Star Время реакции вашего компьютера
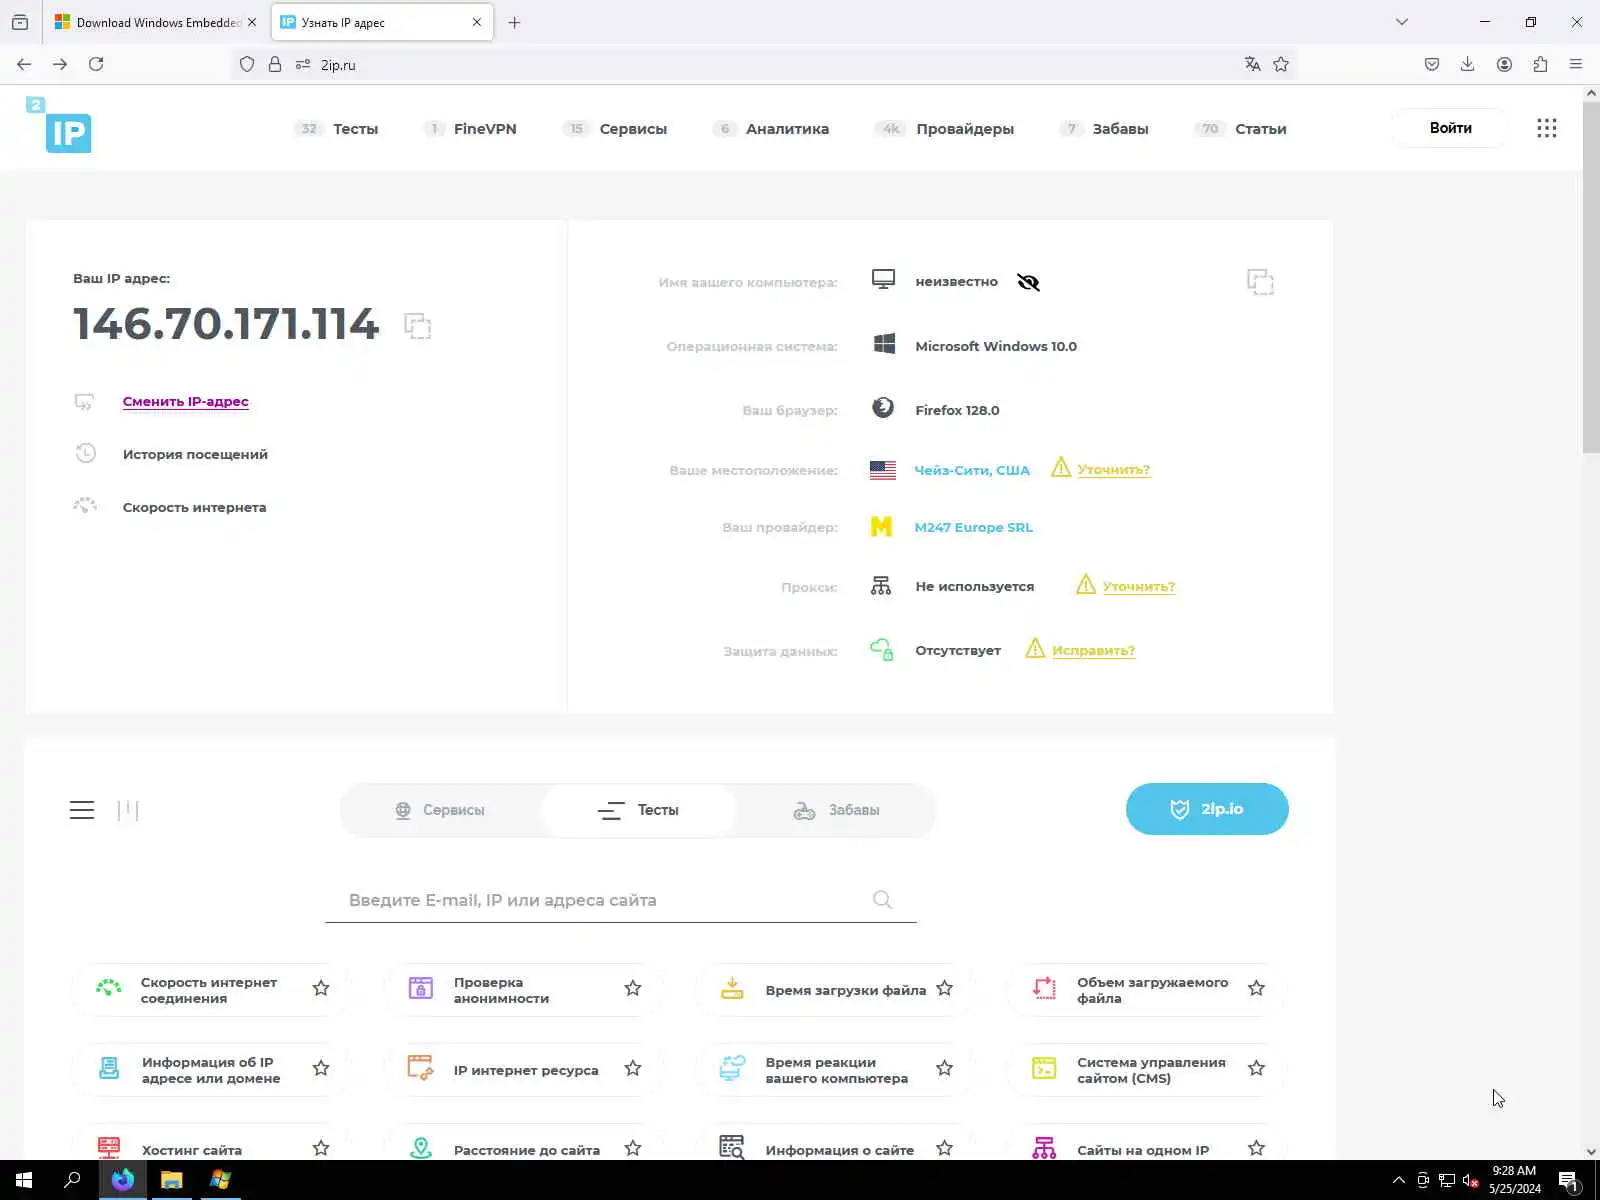1600x1200 pixels. coord(945,1068)
